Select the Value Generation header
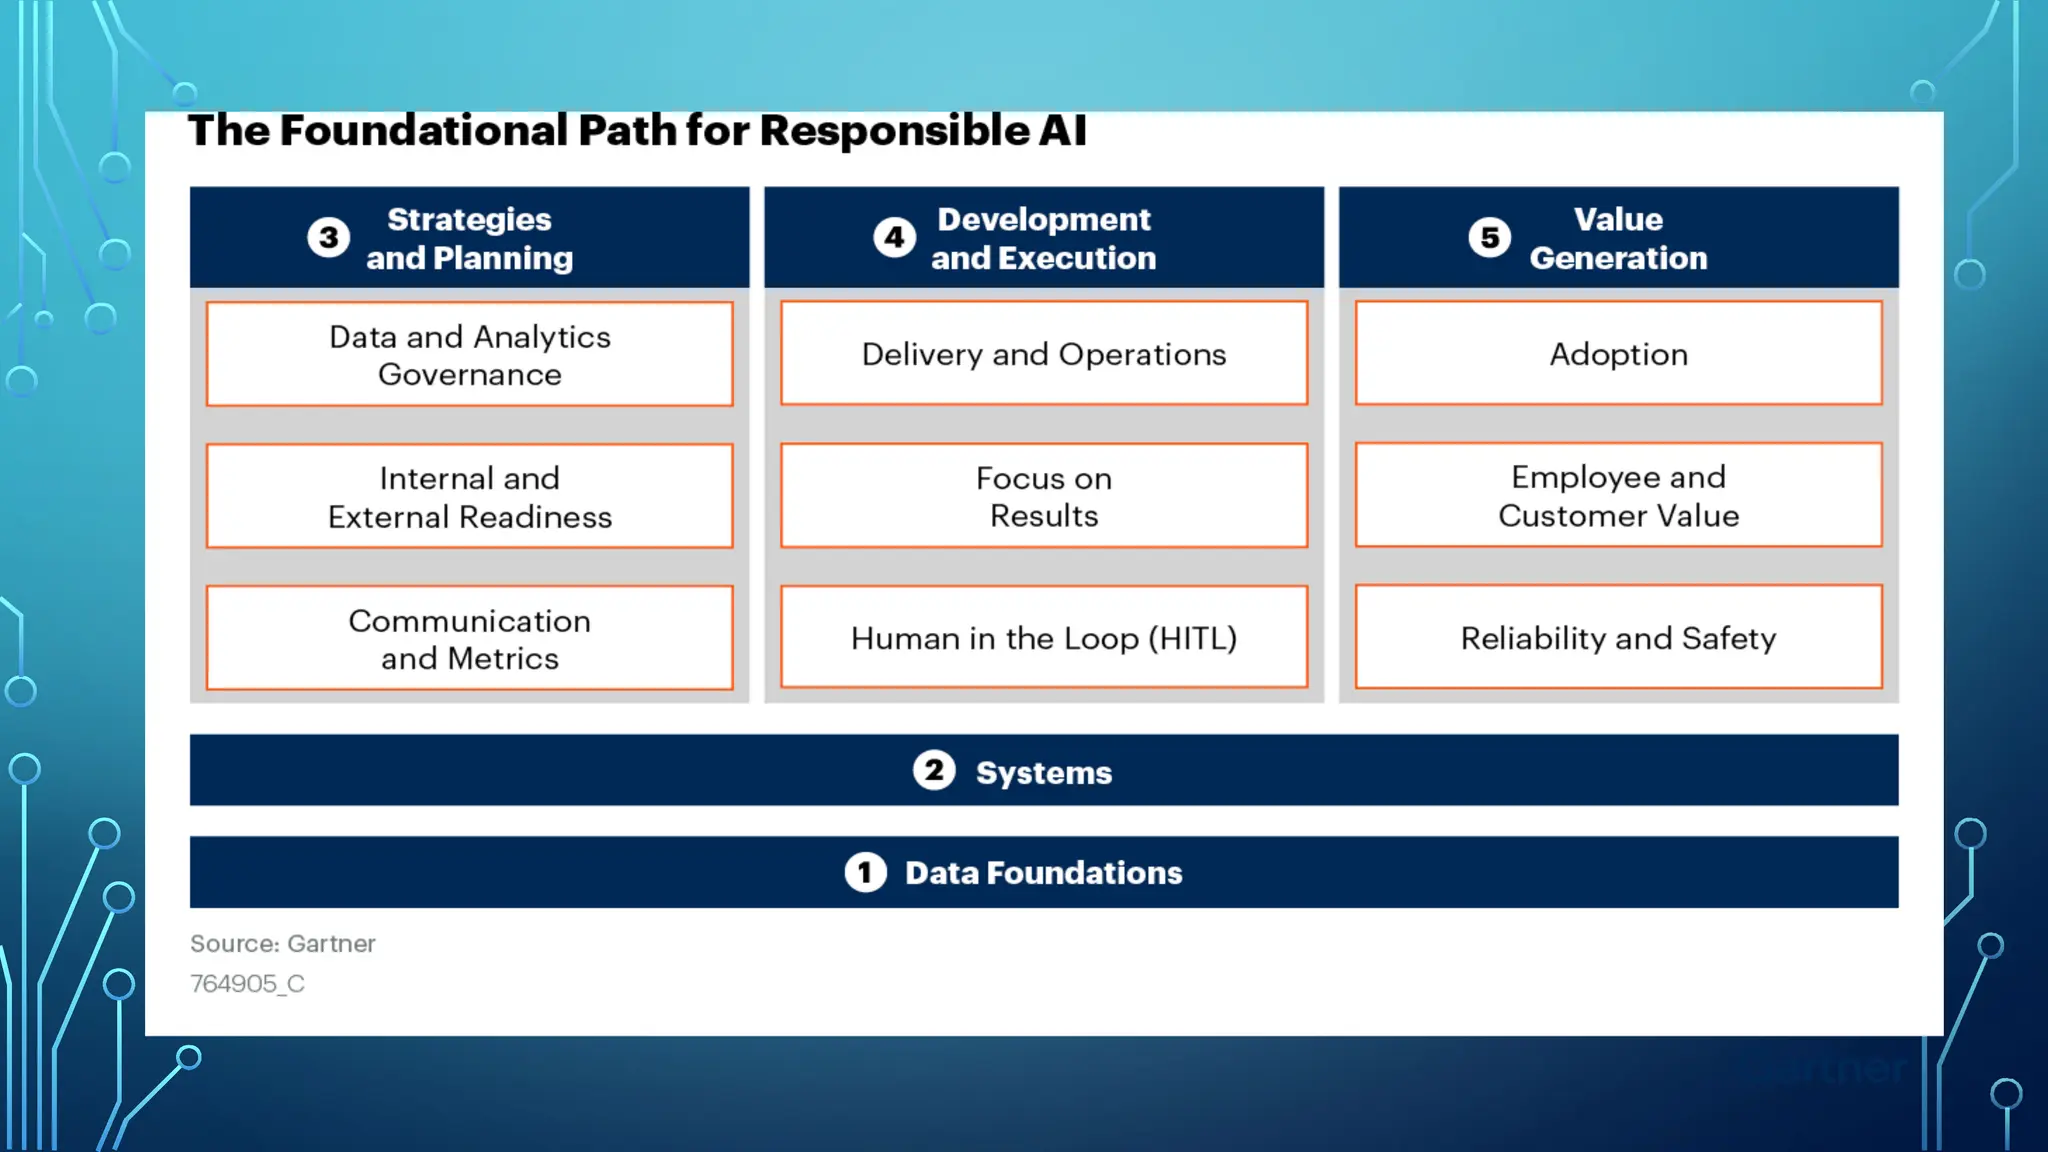The width and height of the screenshot is (2048, 1152). tap(1618, 238)
